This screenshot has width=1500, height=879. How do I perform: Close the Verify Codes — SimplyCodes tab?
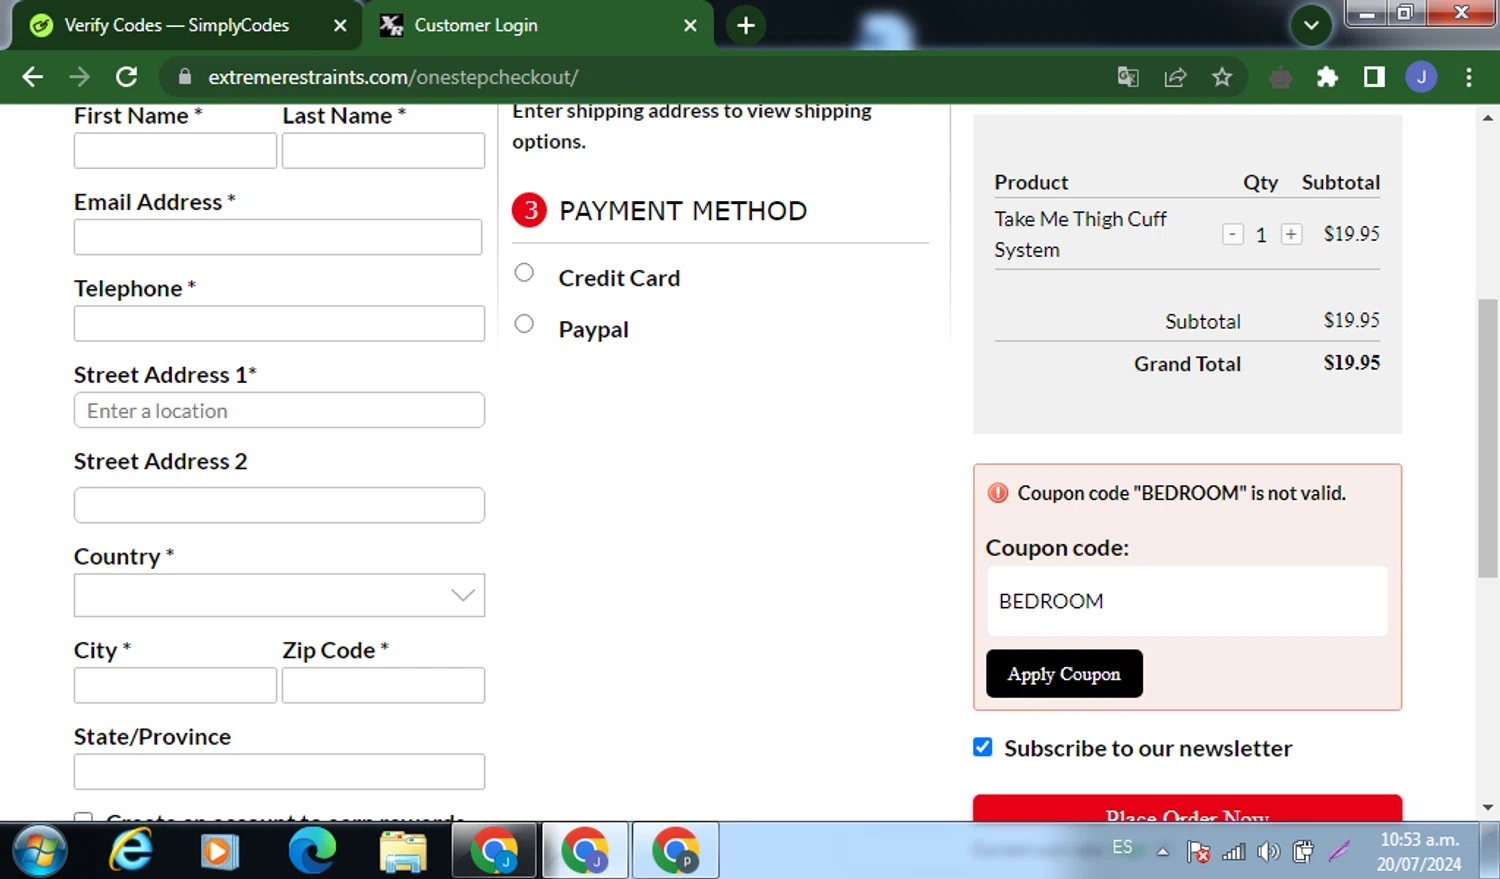(340, 25)
